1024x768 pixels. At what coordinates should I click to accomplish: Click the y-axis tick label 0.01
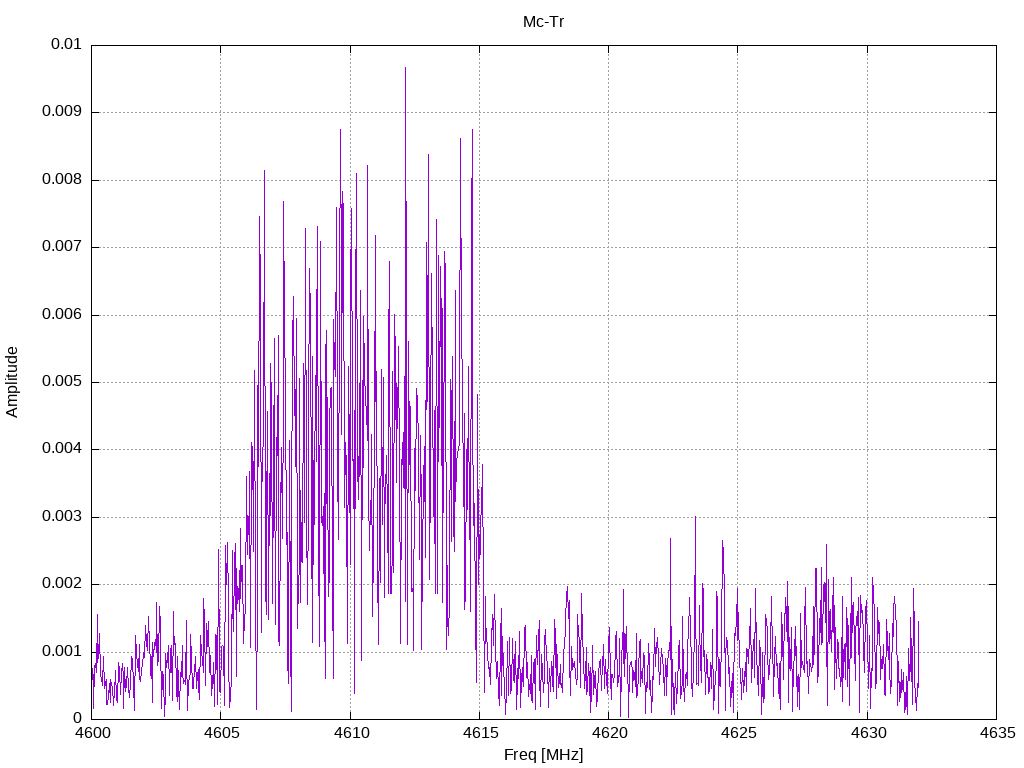pos(66,44)
